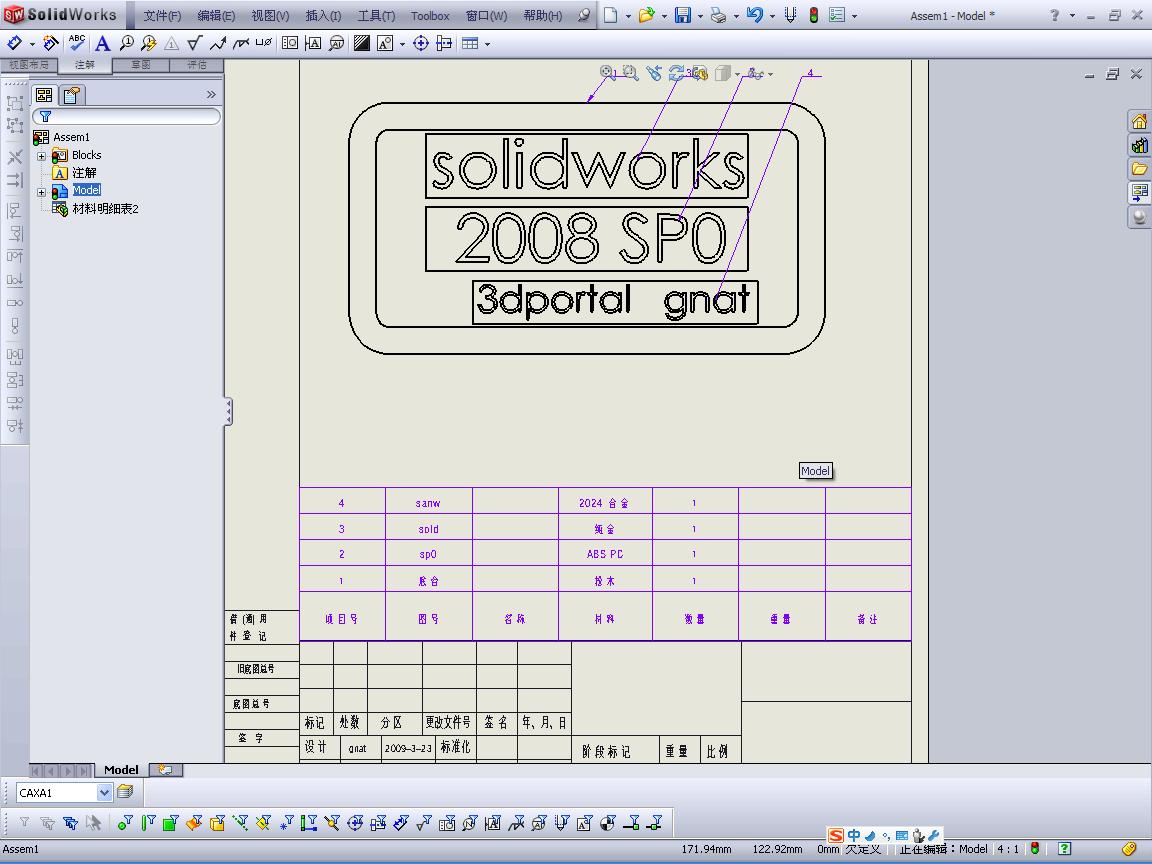Click the Tables tool icon
The image size is (1152, 864).
click(470, 43)
